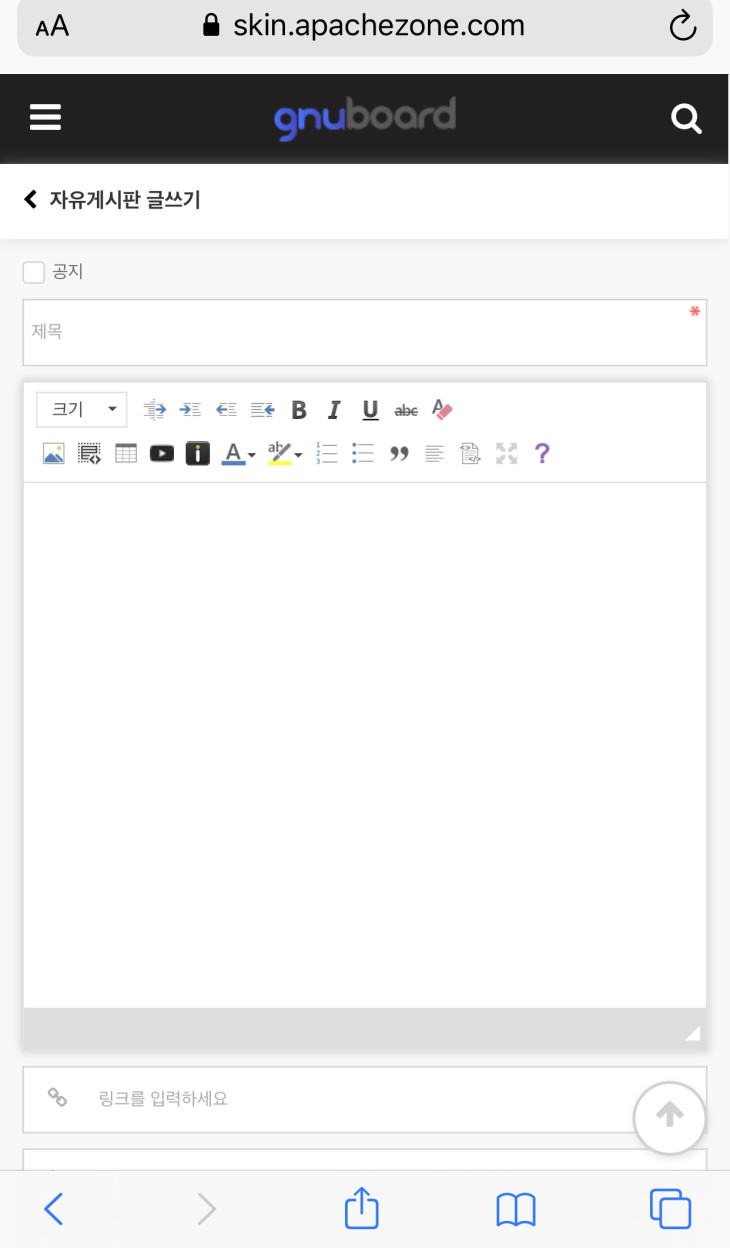
Task: Expand the font color dropdown arrow
Action: click(x=252, y=456)
